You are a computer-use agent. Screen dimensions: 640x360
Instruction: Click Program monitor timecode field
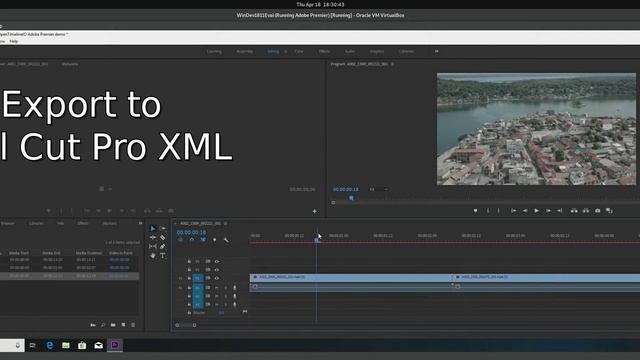[346, 189]
